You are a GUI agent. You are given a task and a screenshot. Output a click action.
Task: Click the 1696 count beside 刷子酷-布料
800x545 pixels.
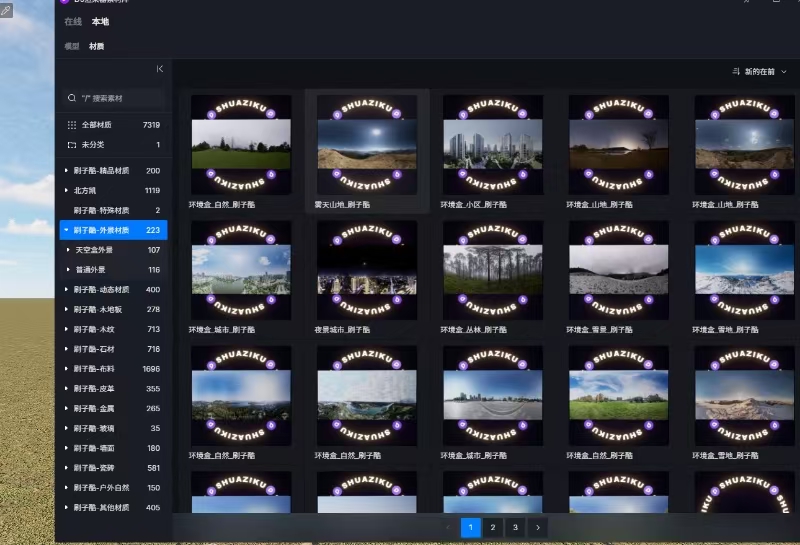[152, 369]
